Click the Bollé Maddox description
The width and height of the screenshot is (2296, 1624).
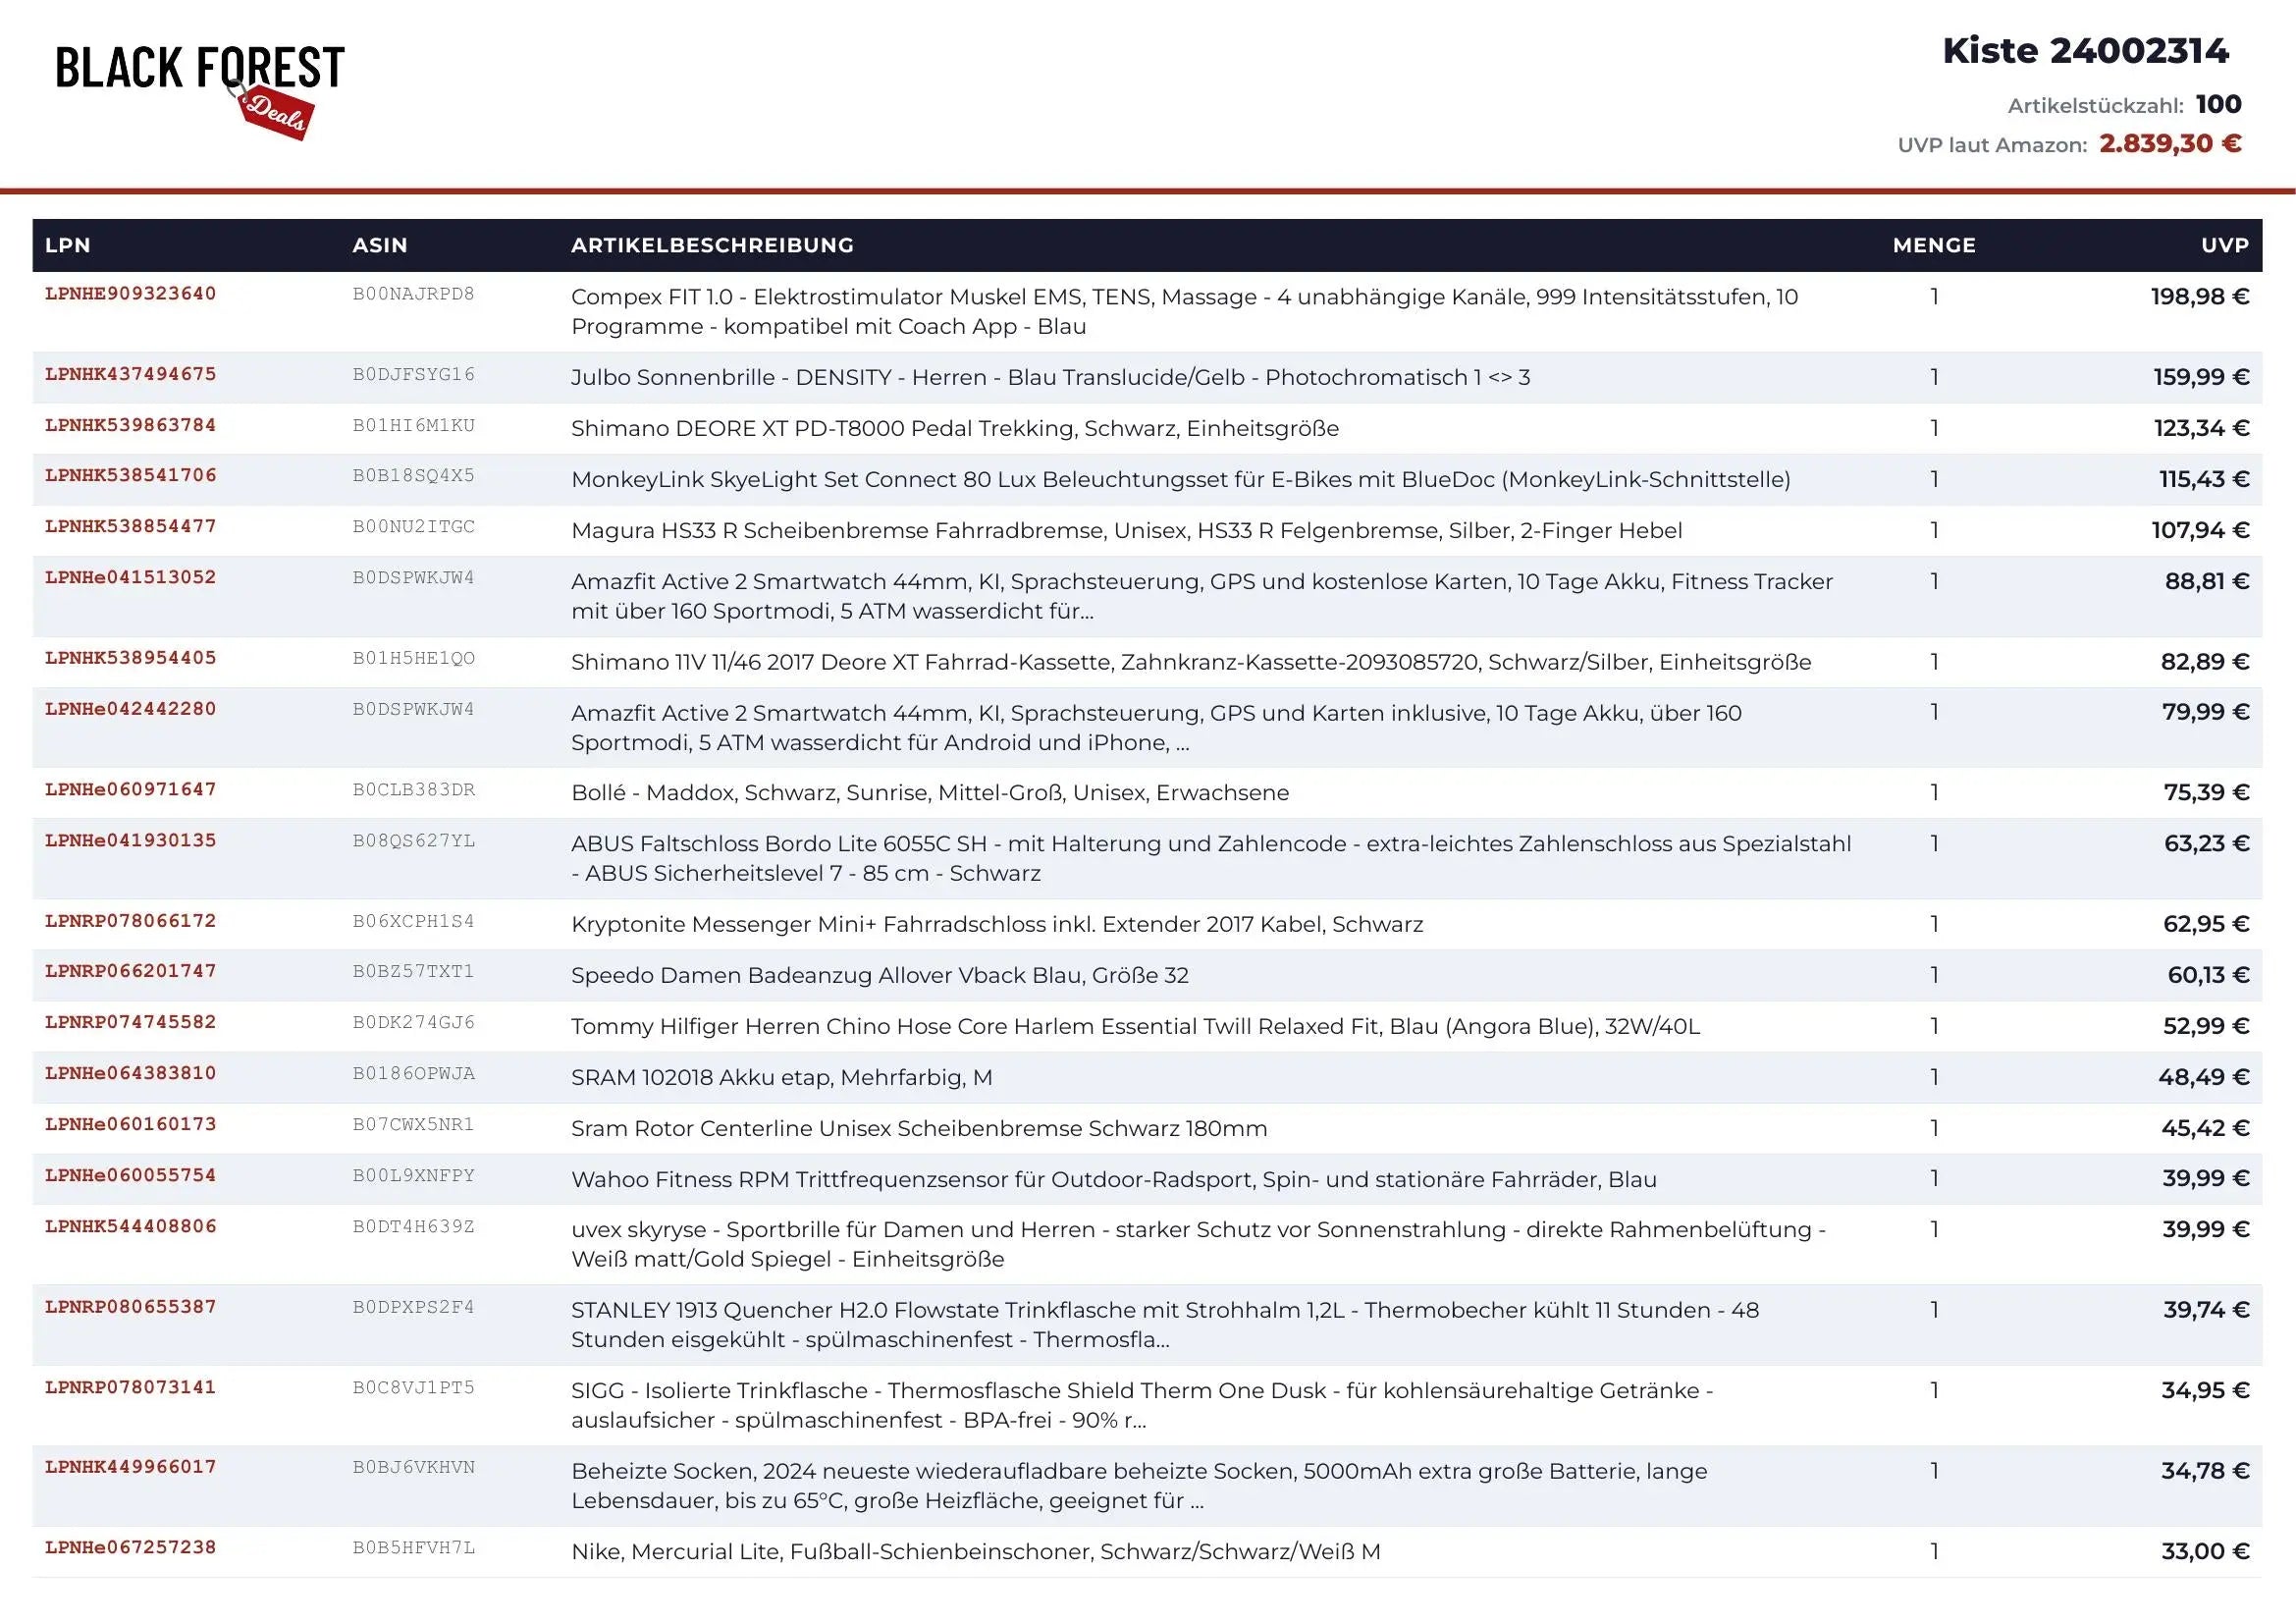(x=930, y=793)
